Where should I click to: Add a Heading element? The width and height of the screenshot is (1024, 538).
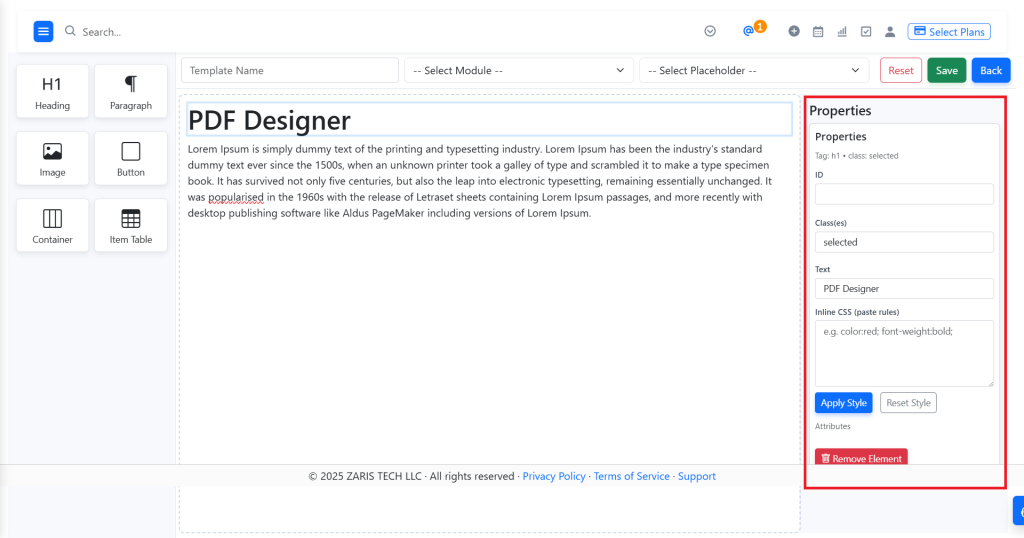tap(52, 91)
